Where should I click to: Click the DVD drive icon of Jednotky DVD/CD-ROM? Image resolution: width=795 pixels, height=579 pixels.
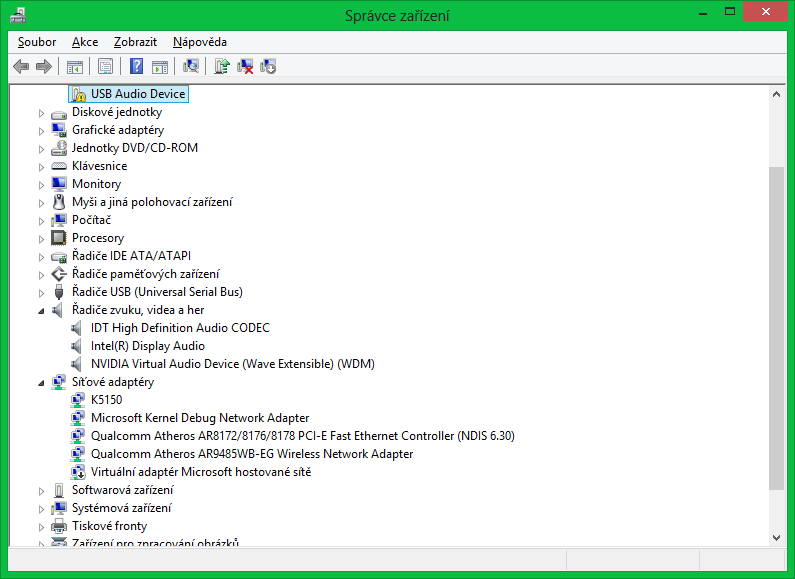[x=59, y=148]
